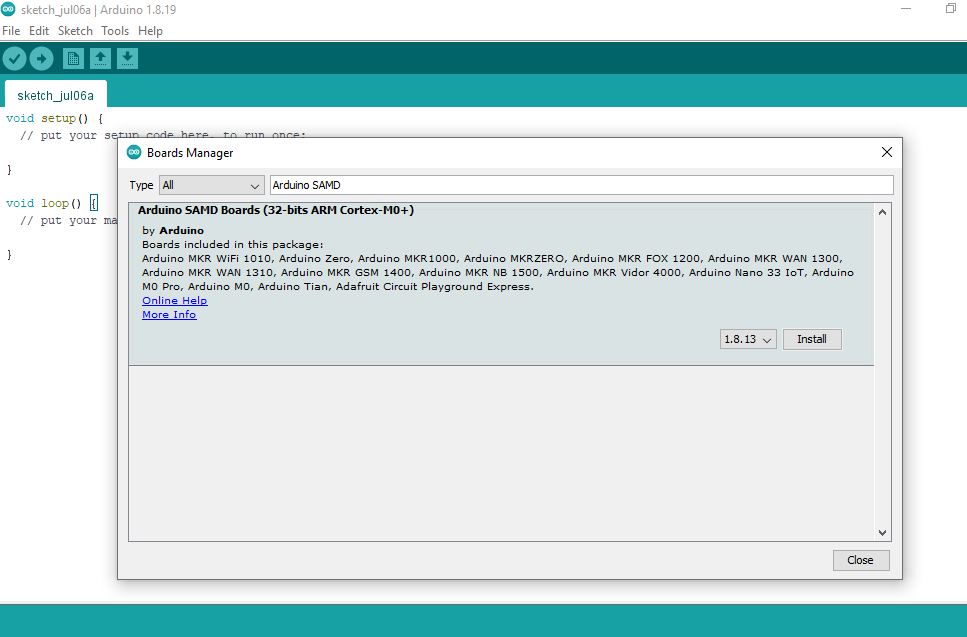Install the Arduino SAMD Boards package
967x637 pixels.
[812, 339]
